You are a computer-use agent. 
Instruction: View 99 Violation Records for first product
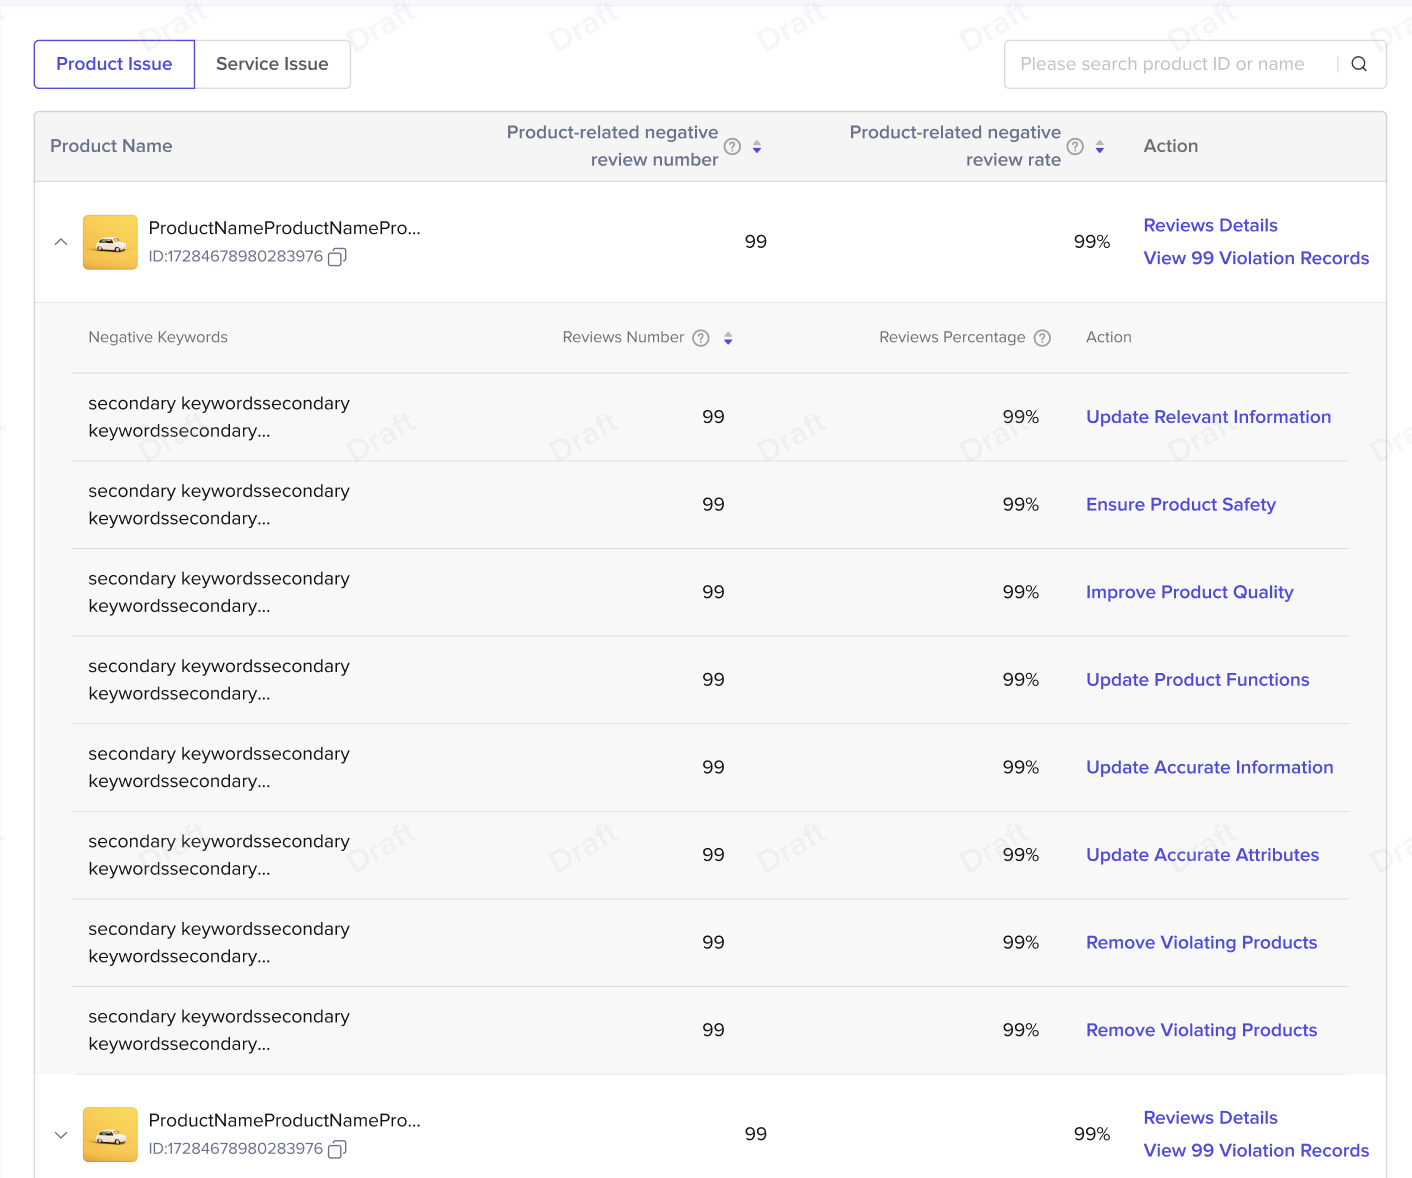coord(1256,258)
